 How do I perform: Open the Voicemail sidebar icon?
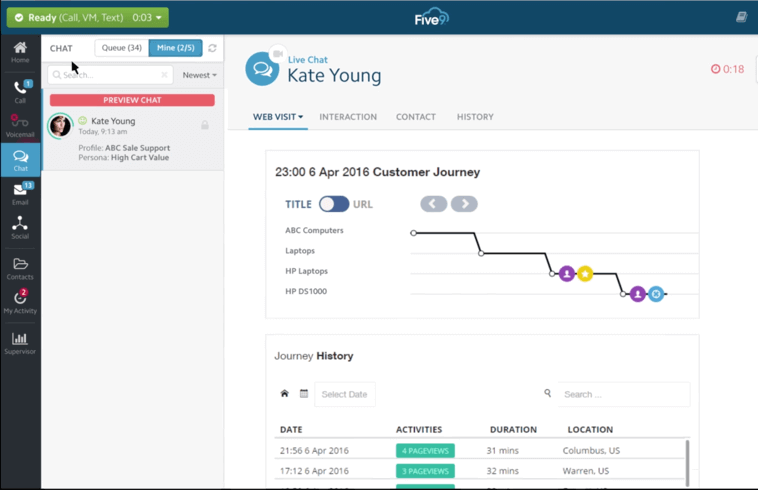[x=20, y=125]
